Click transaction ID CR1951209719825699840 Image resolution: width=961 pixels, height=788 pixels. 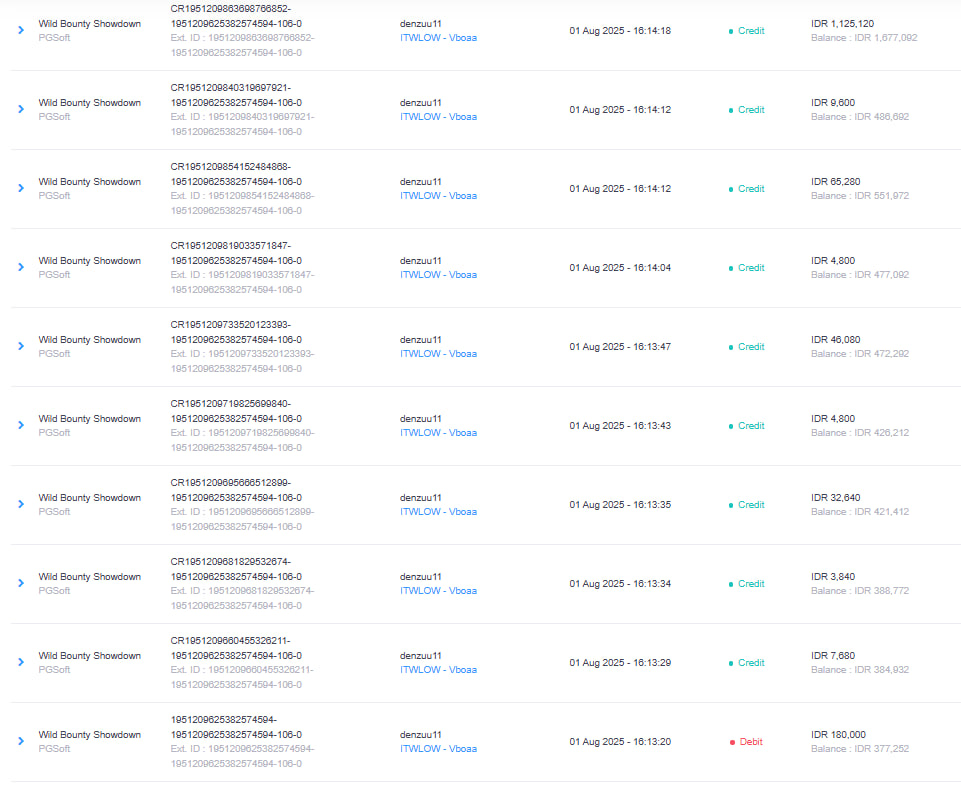(x=230, y=404)
